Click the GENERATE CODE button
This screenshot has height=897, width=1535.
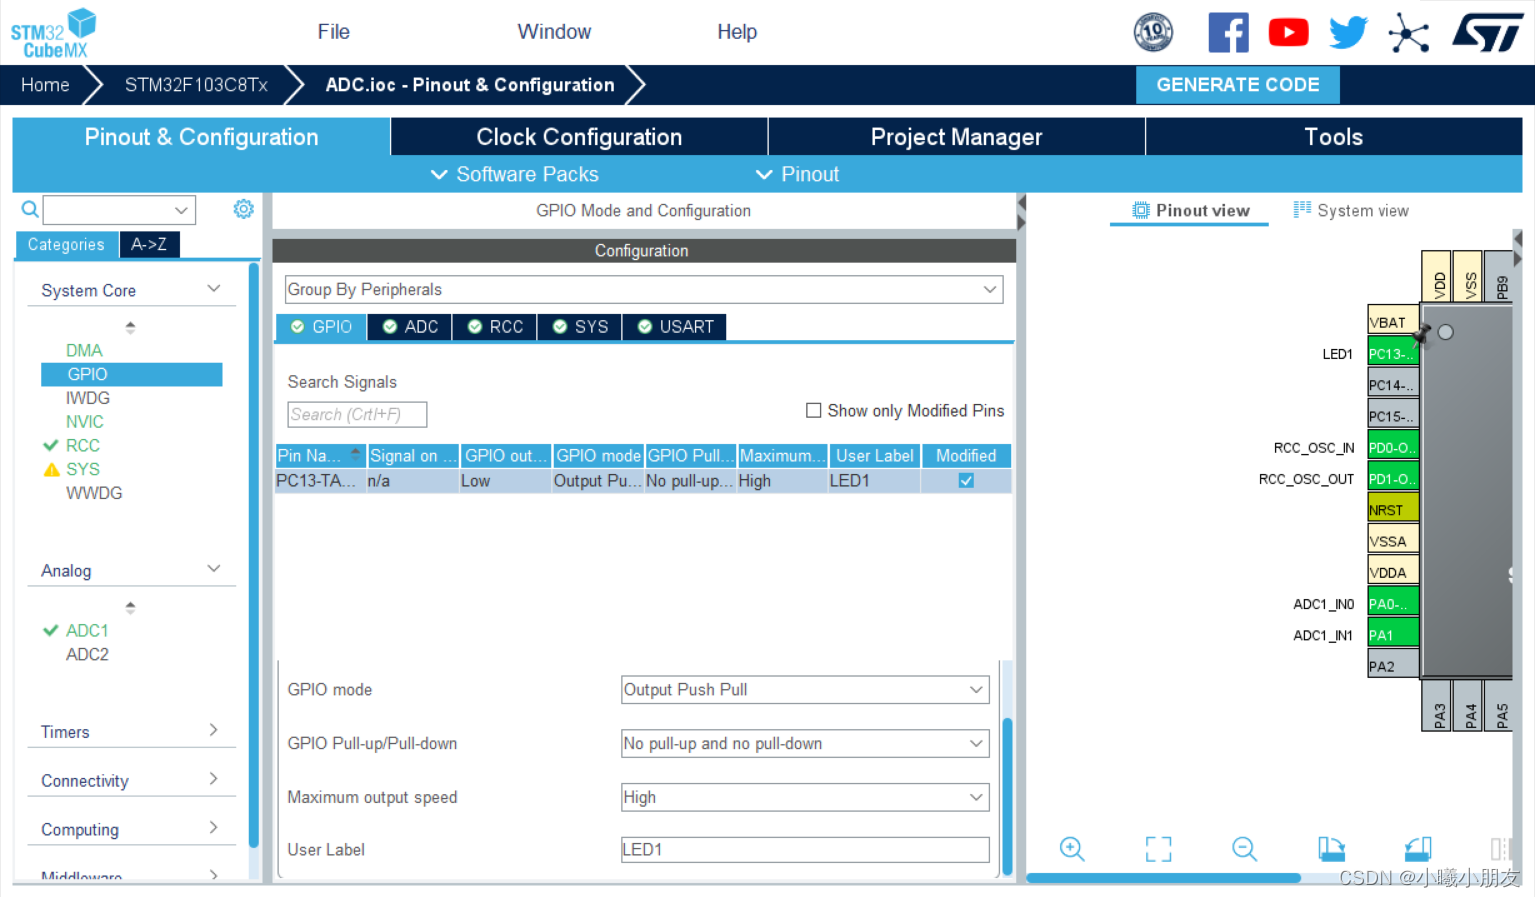(x=1238, y=85)
